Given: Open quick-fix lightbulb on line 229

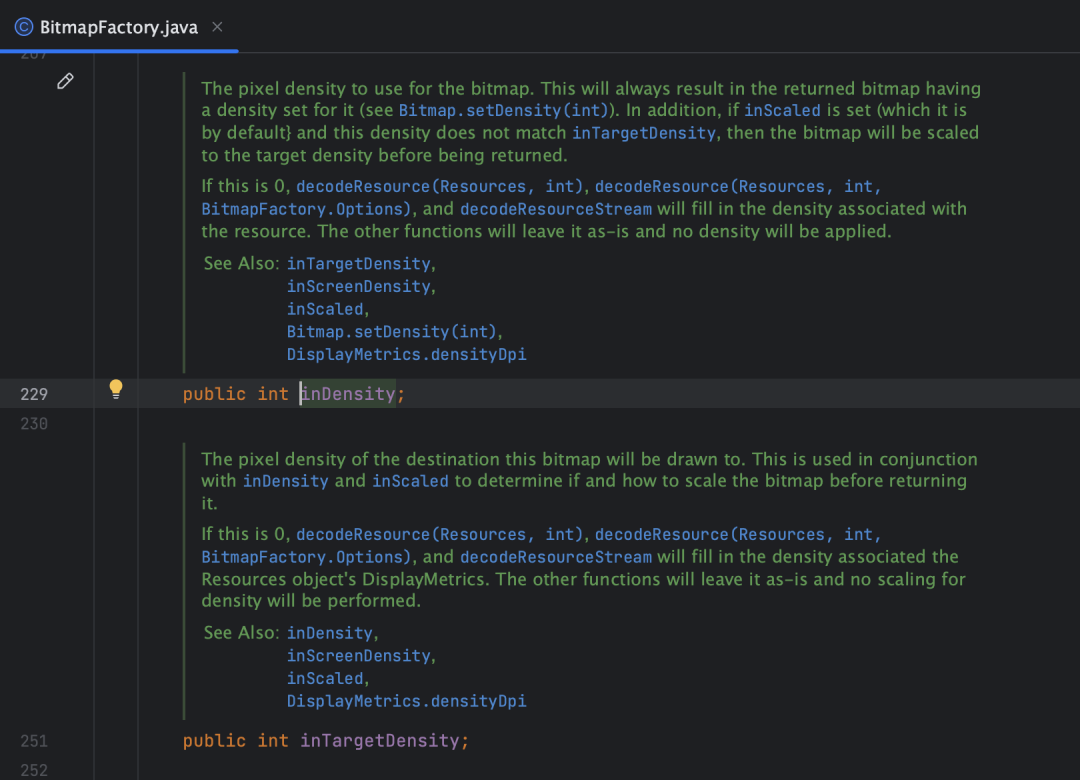Looking at the screenshot, I should (116, 389).
